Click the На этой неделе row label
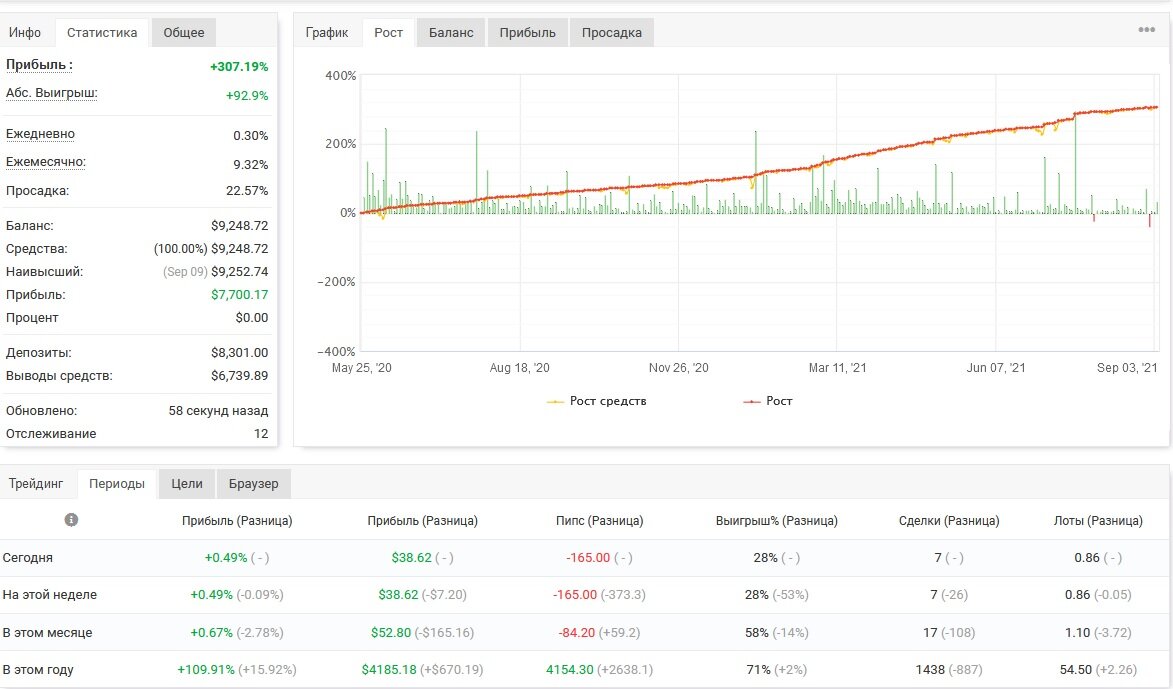Image resolution: width=1173 pixels, height=689 pixels. pyautogui.click(x=49, y=595)
